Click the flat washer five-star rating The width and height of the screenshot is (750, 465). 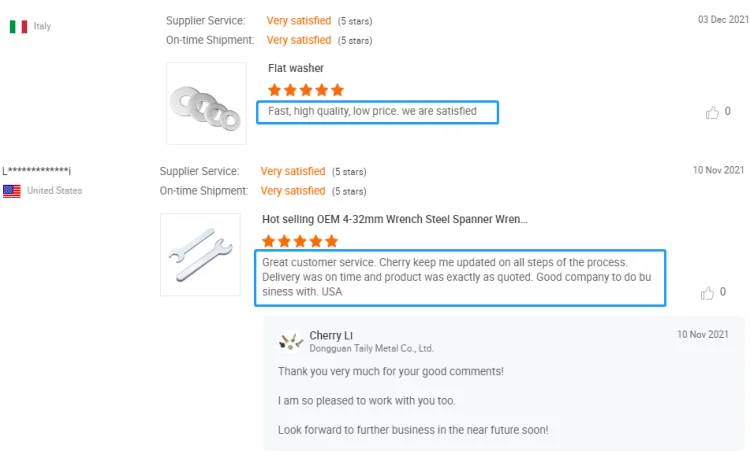(x=305, y=90)
